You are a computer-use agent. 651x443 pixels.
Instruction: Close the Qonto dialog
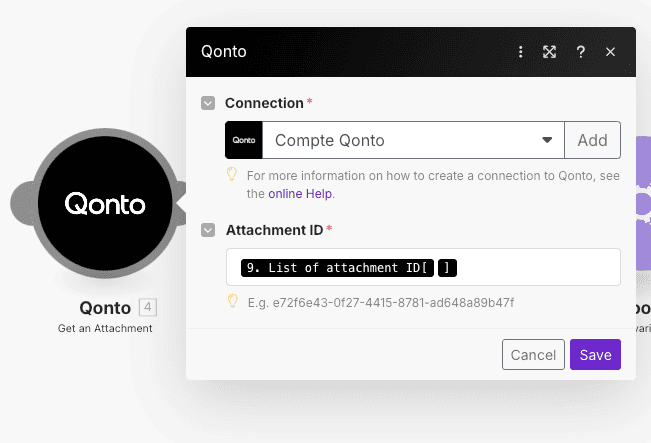coord(610,52)
